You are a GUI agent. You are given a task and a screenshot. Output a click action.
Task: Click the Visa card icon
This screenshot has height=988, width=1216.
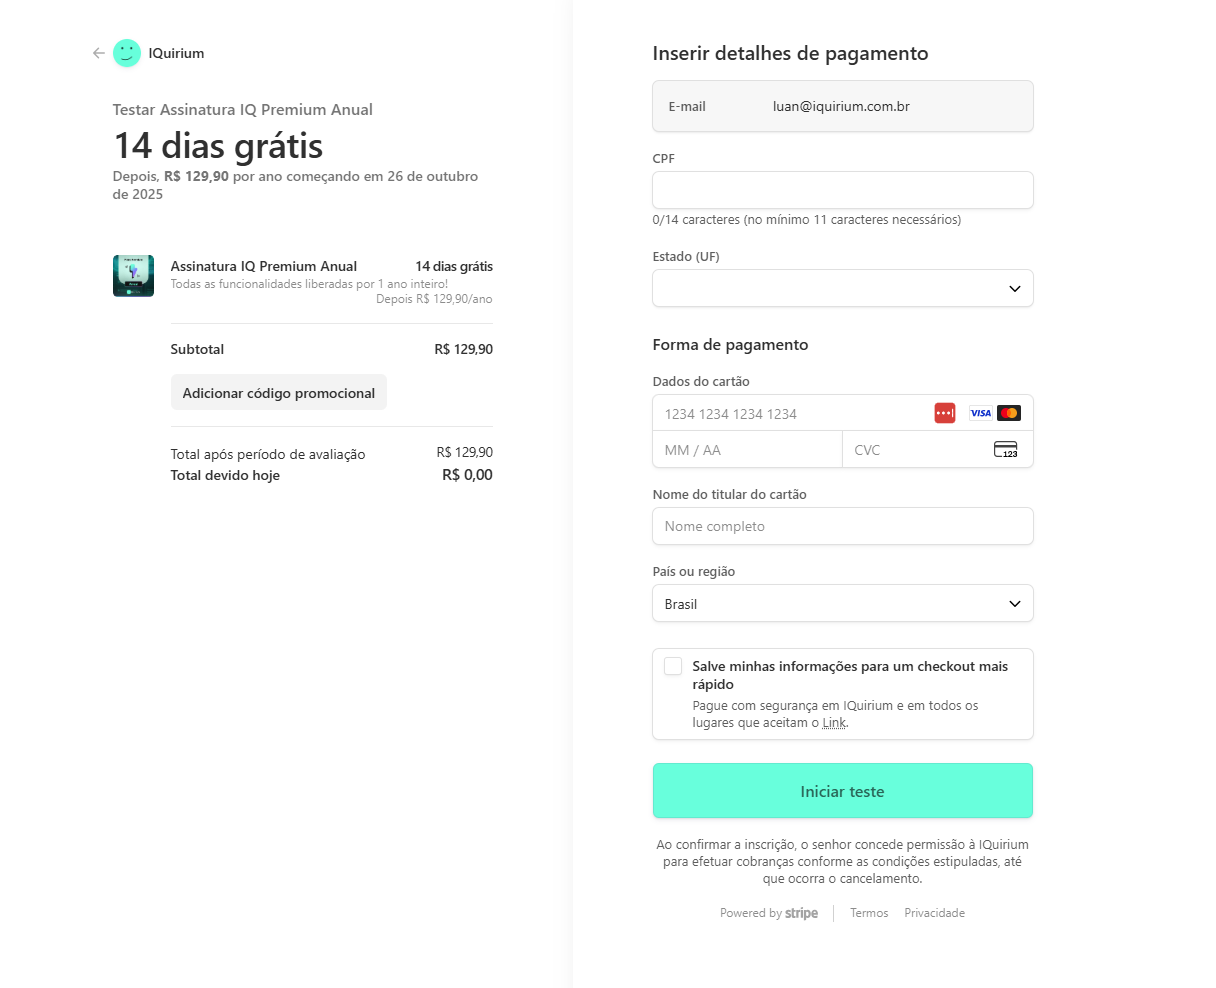980,413
